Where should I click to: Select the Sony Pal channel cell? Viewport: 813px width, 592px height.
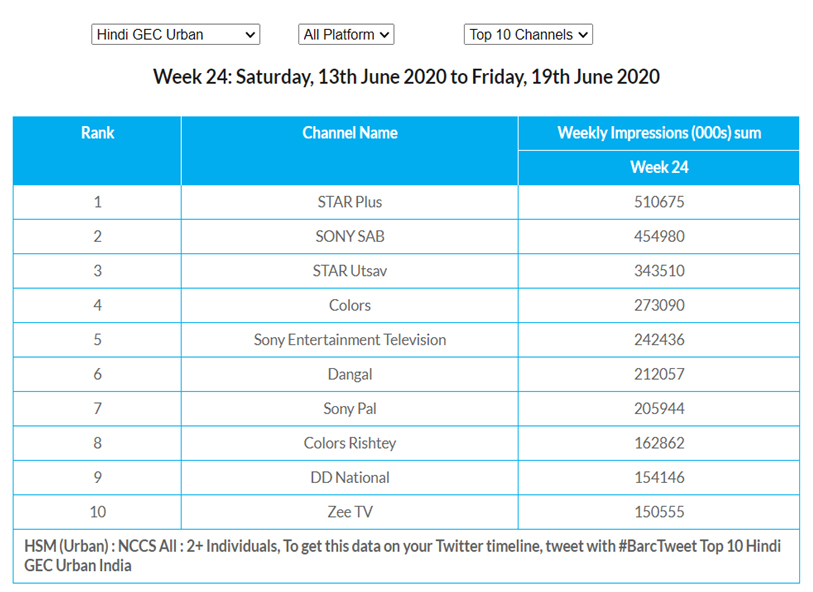pos(350,408)
